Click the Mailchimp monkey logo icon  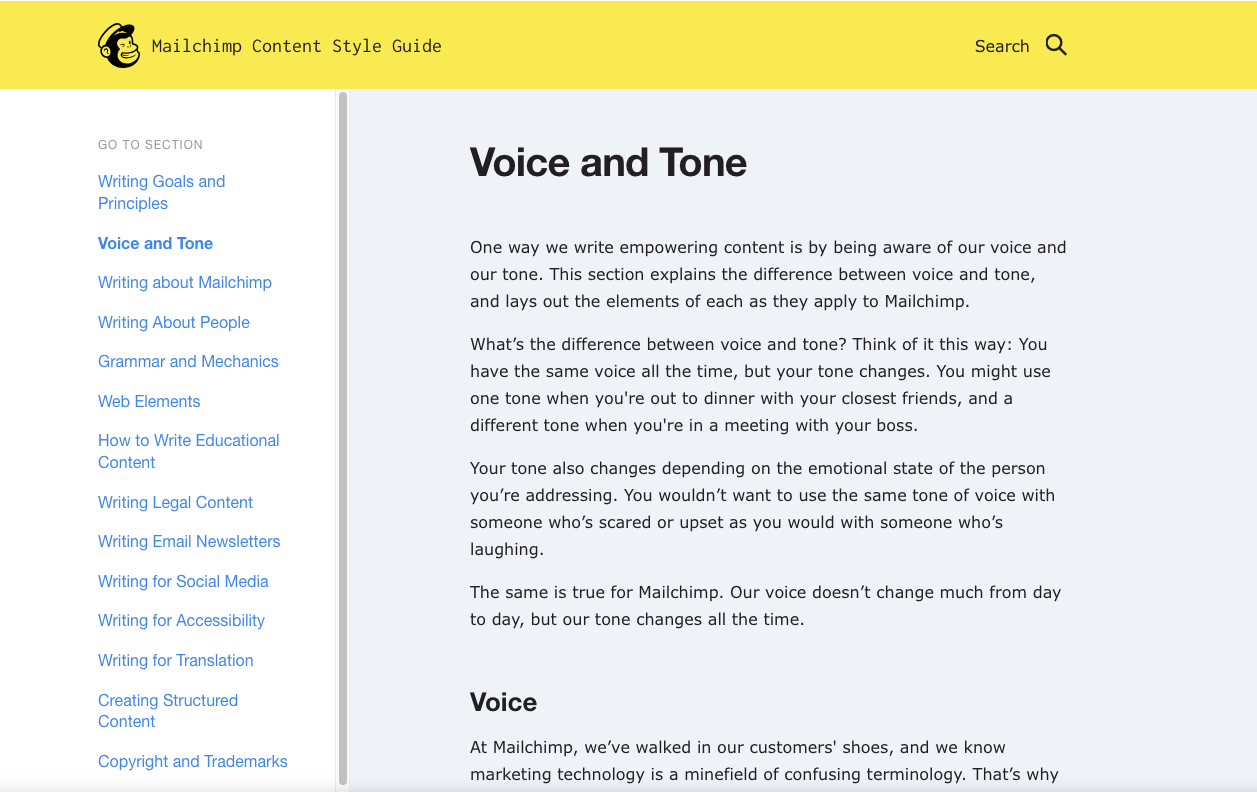click(119, 46)
